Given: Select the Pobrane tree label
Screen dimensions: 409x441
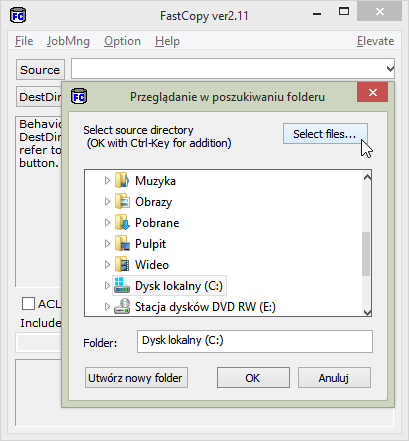Looking at the screenshot, I should coord(157,223).
